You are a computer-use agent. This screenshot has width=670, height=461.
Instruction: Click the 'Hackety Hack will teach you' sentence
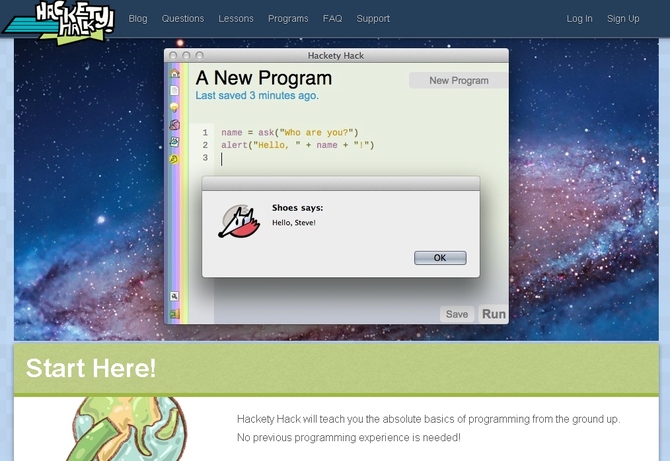428,419
